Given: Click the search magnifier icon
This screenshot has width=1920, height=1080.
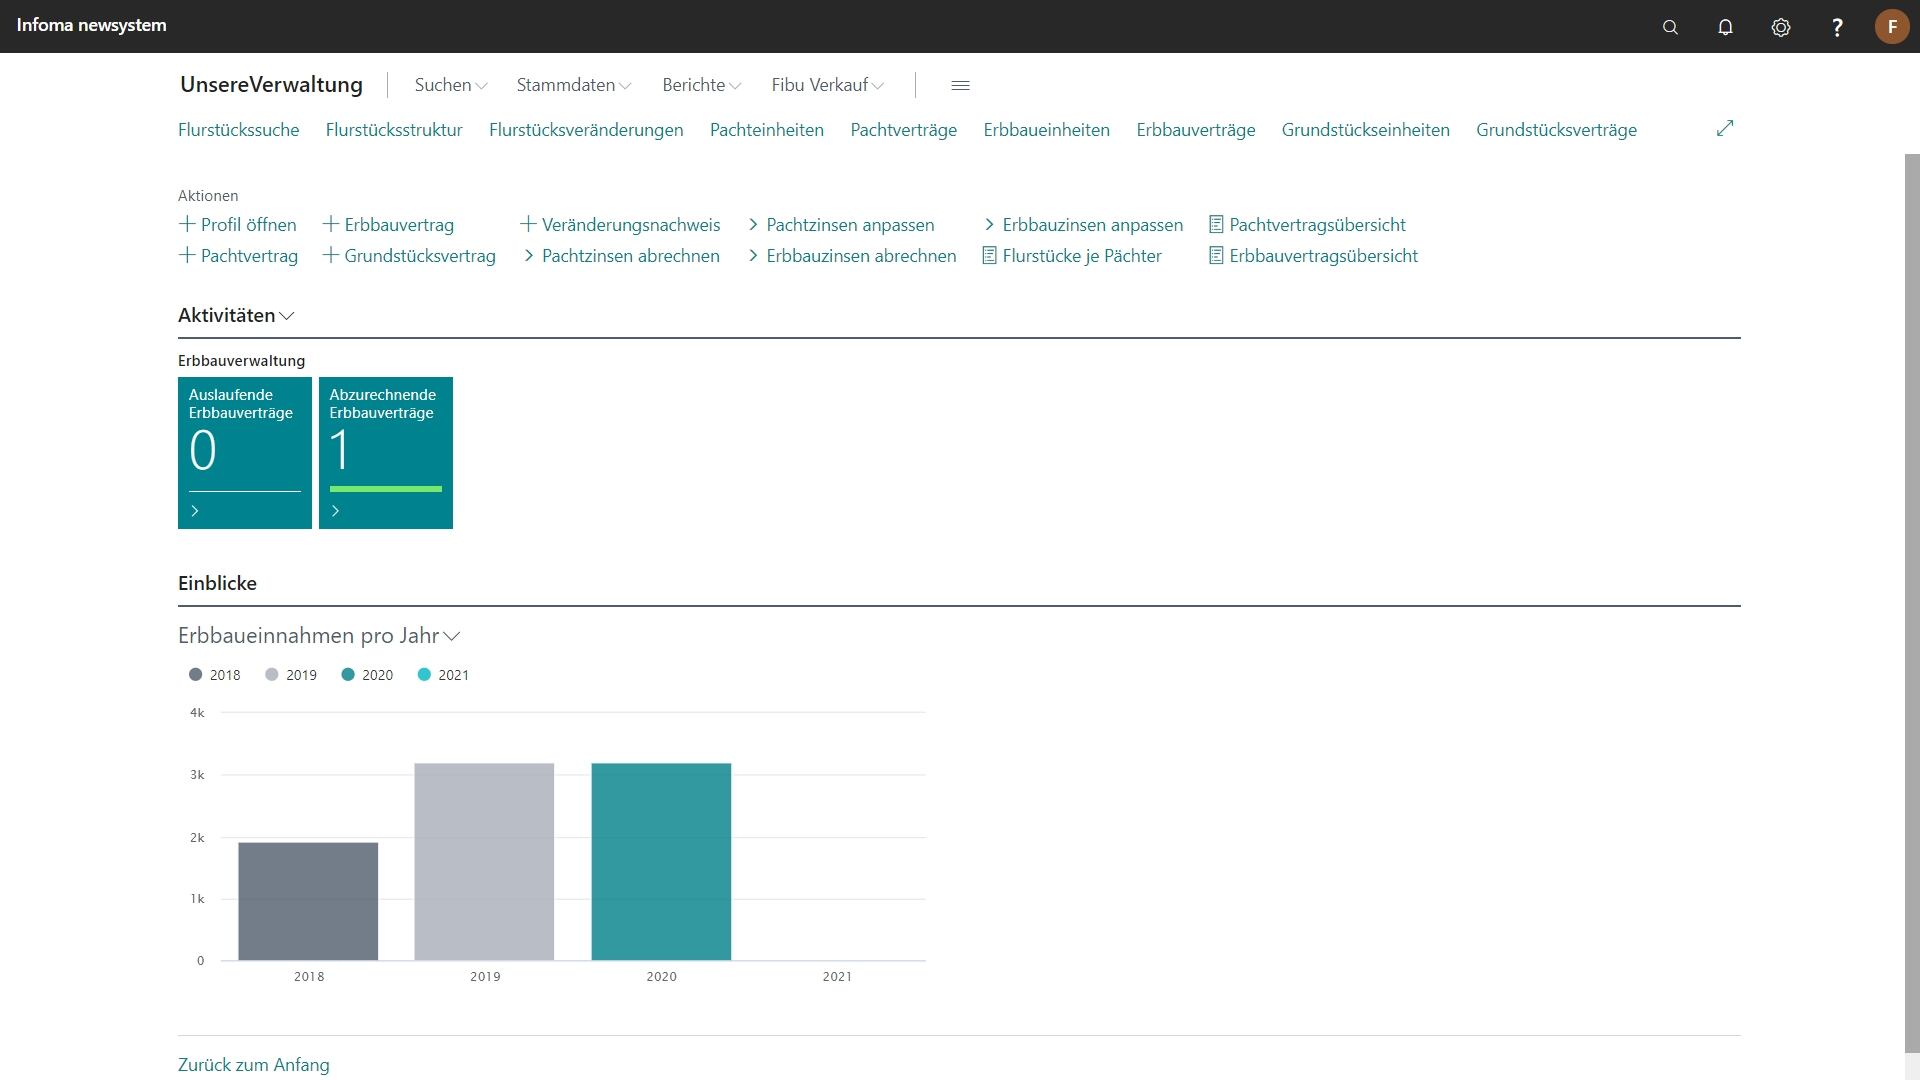Looking at the screenshot, I should pyautogui.click(x=1670, y=27).
